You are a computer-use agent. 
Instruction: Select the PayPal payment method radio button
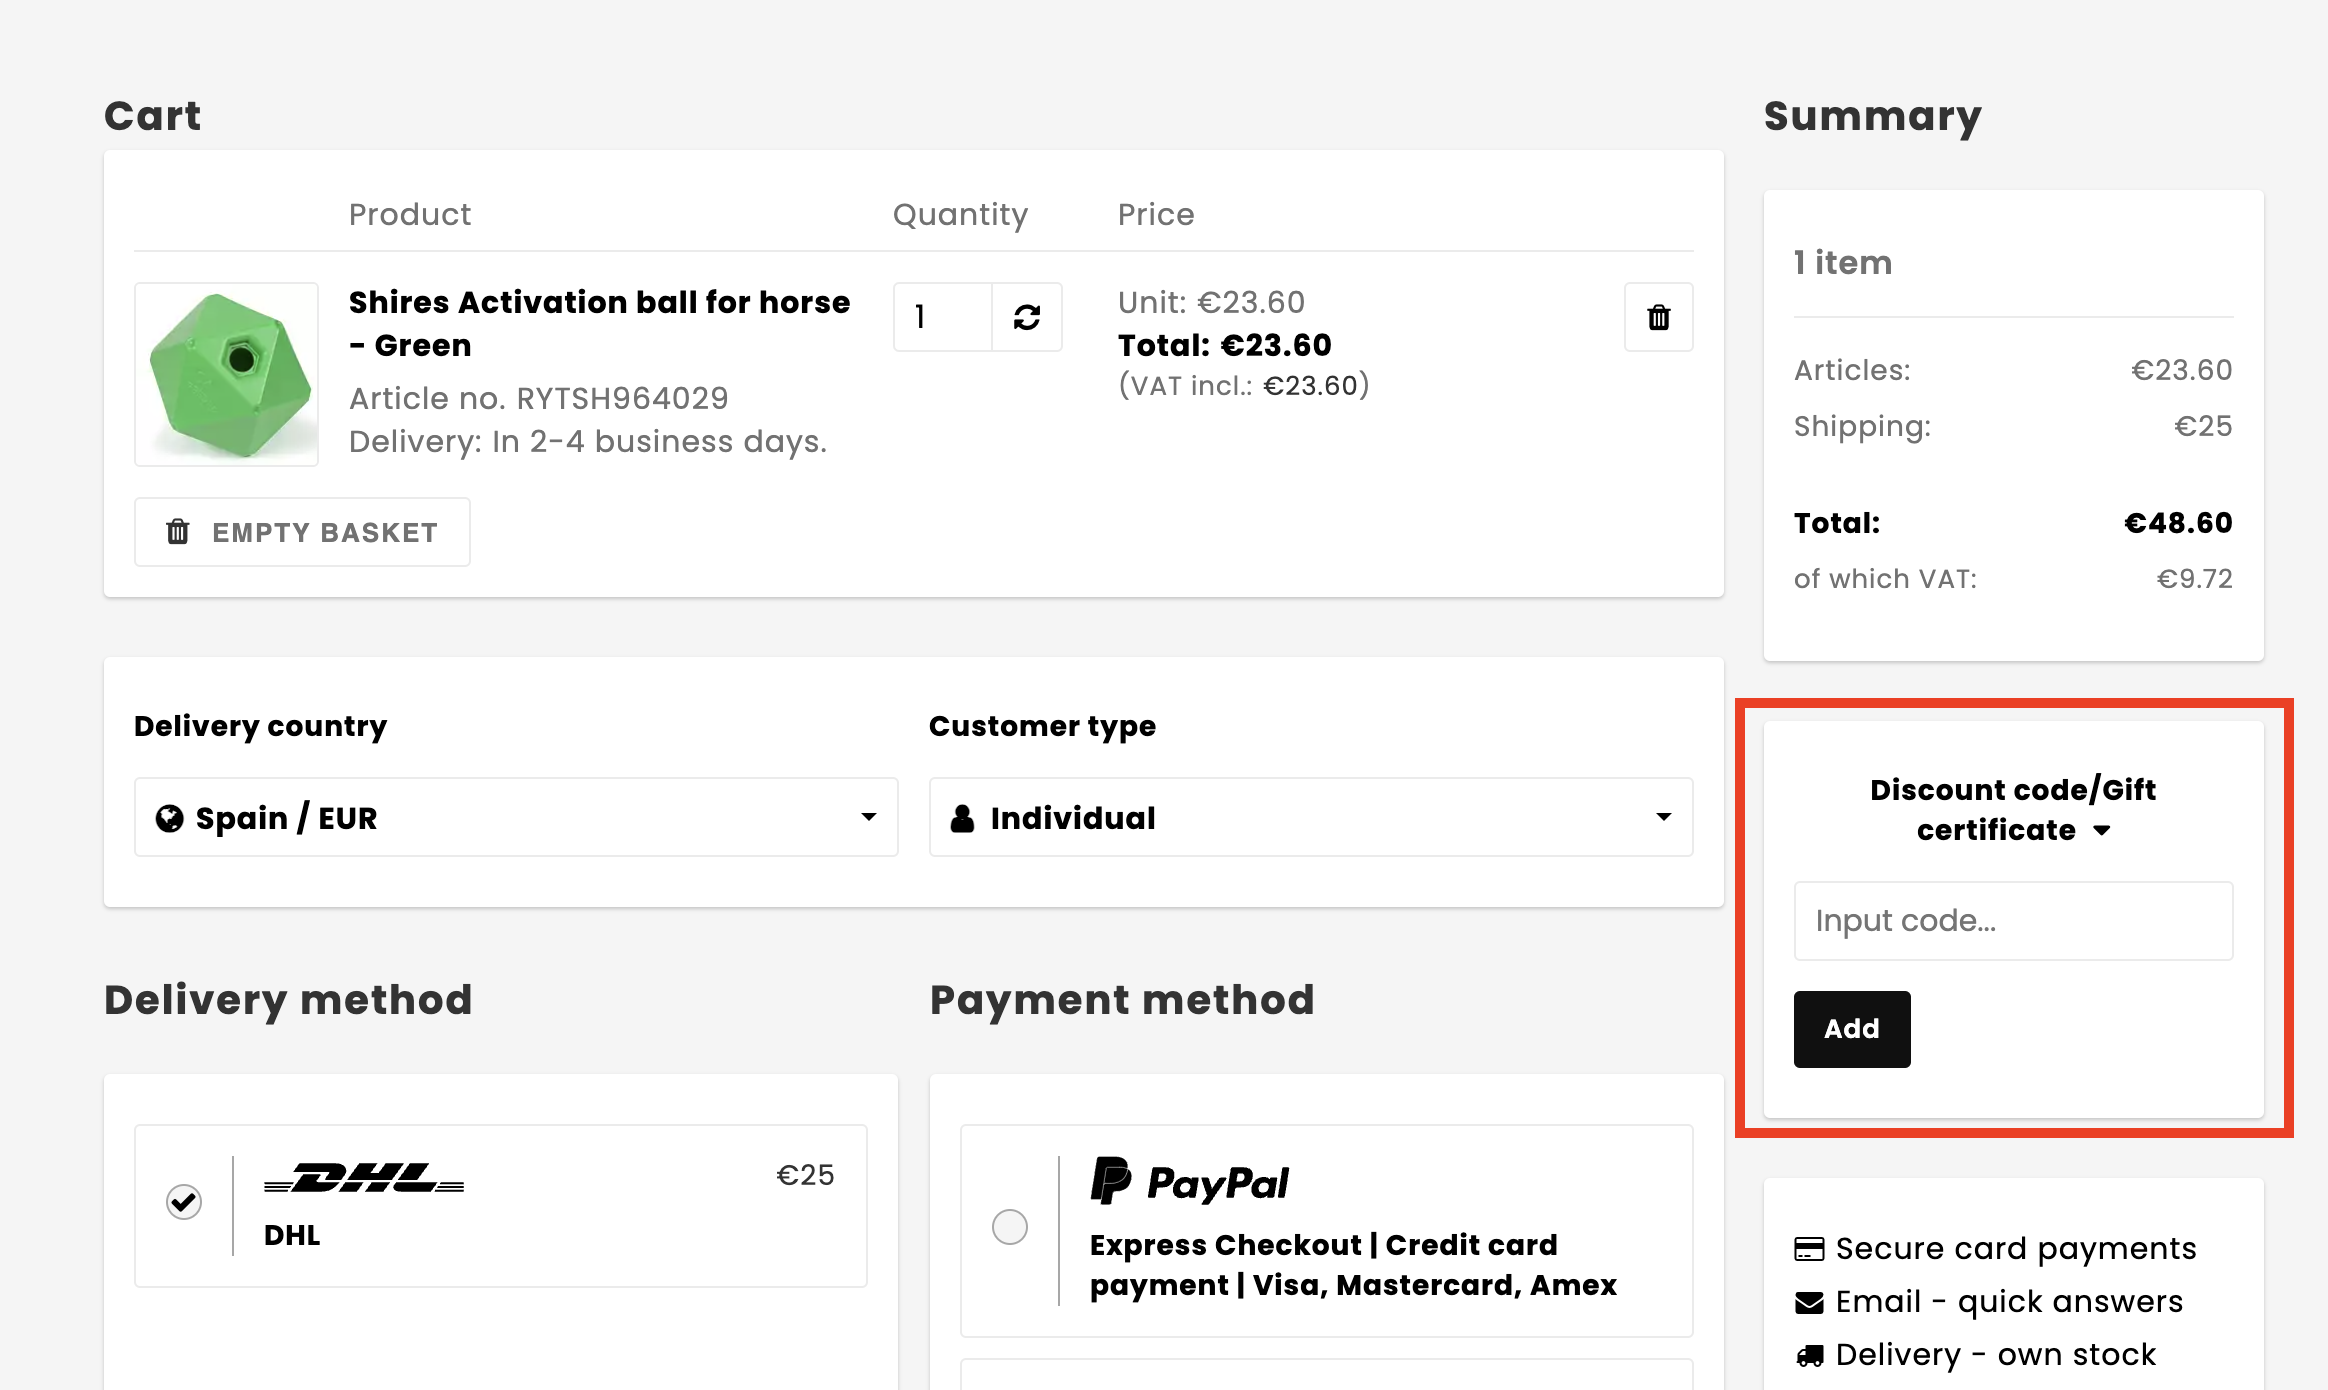(1011, 1225)
